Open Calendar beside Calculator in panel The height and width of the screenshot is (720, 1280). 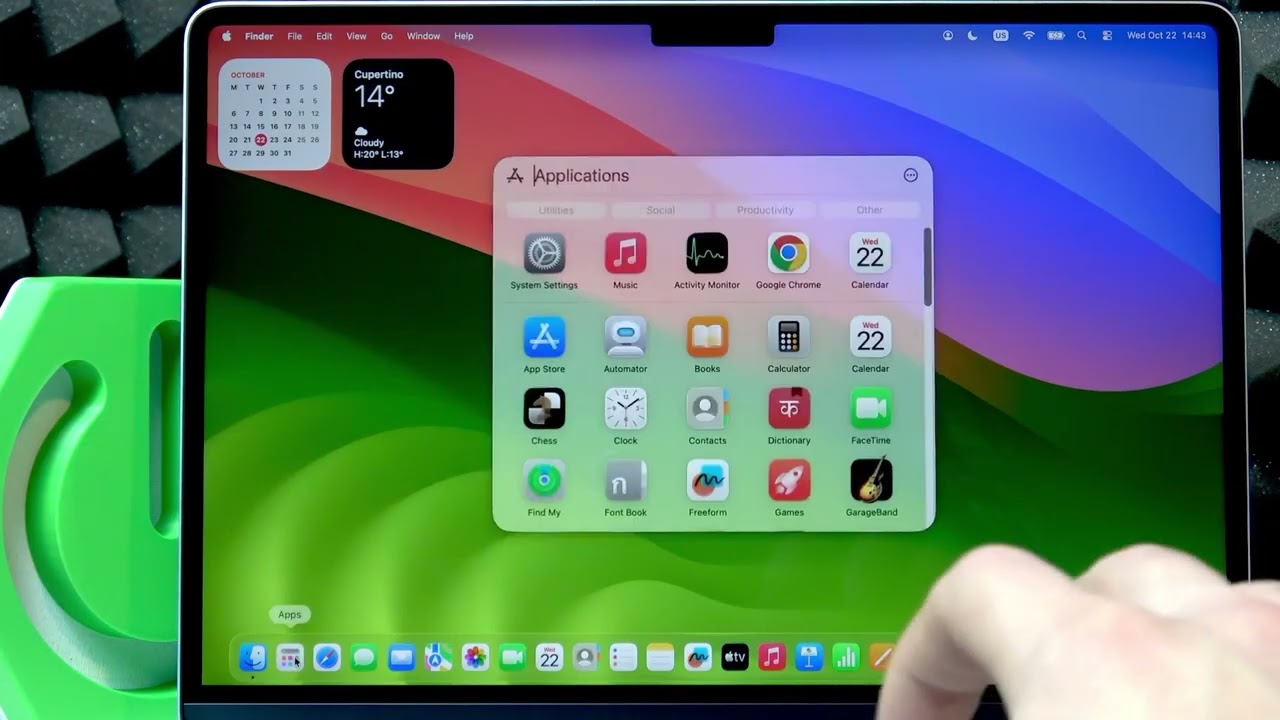click(870, 338)
